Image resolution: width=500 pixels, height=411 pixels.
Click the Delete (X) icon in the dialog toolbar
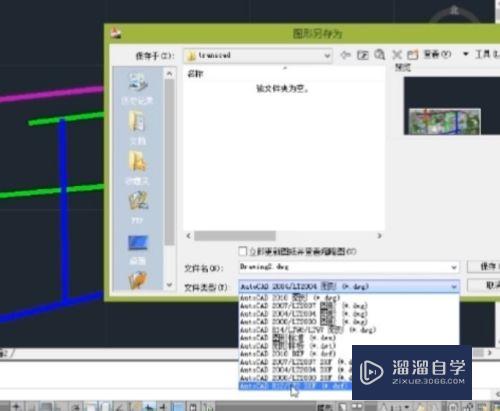pos(397,54)
